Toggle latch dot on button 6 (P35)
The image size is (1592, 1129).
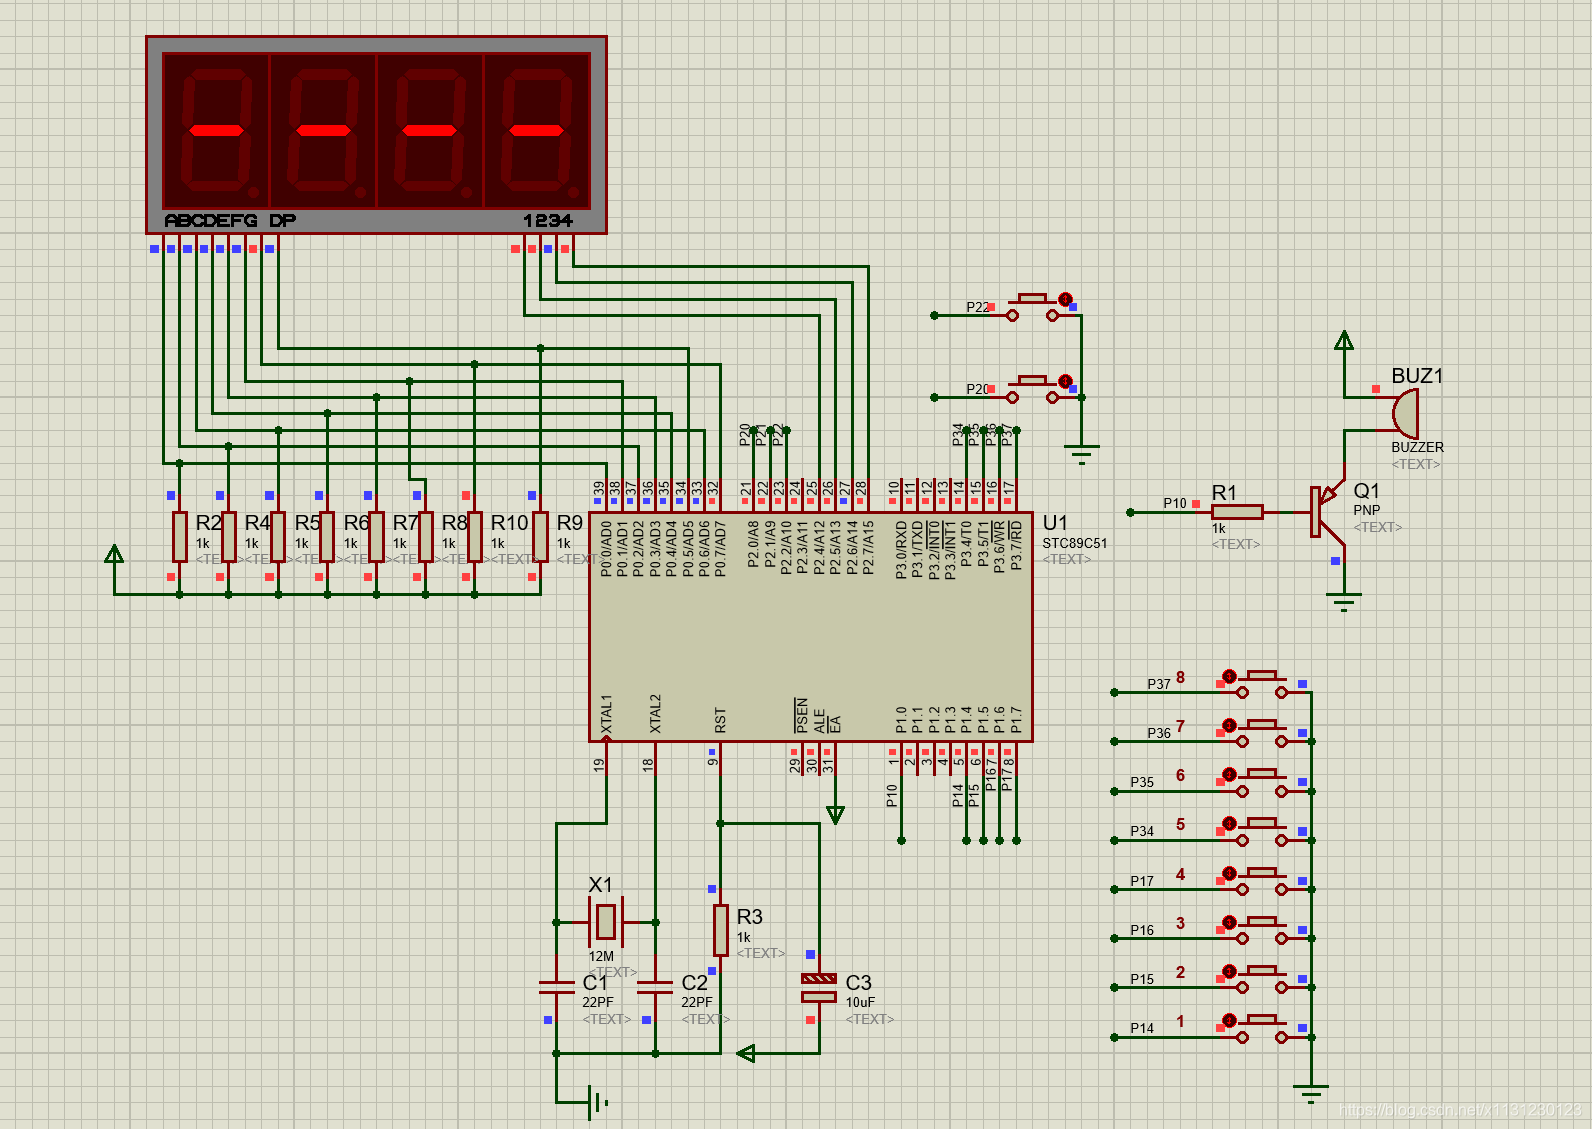pos(1230,775)
